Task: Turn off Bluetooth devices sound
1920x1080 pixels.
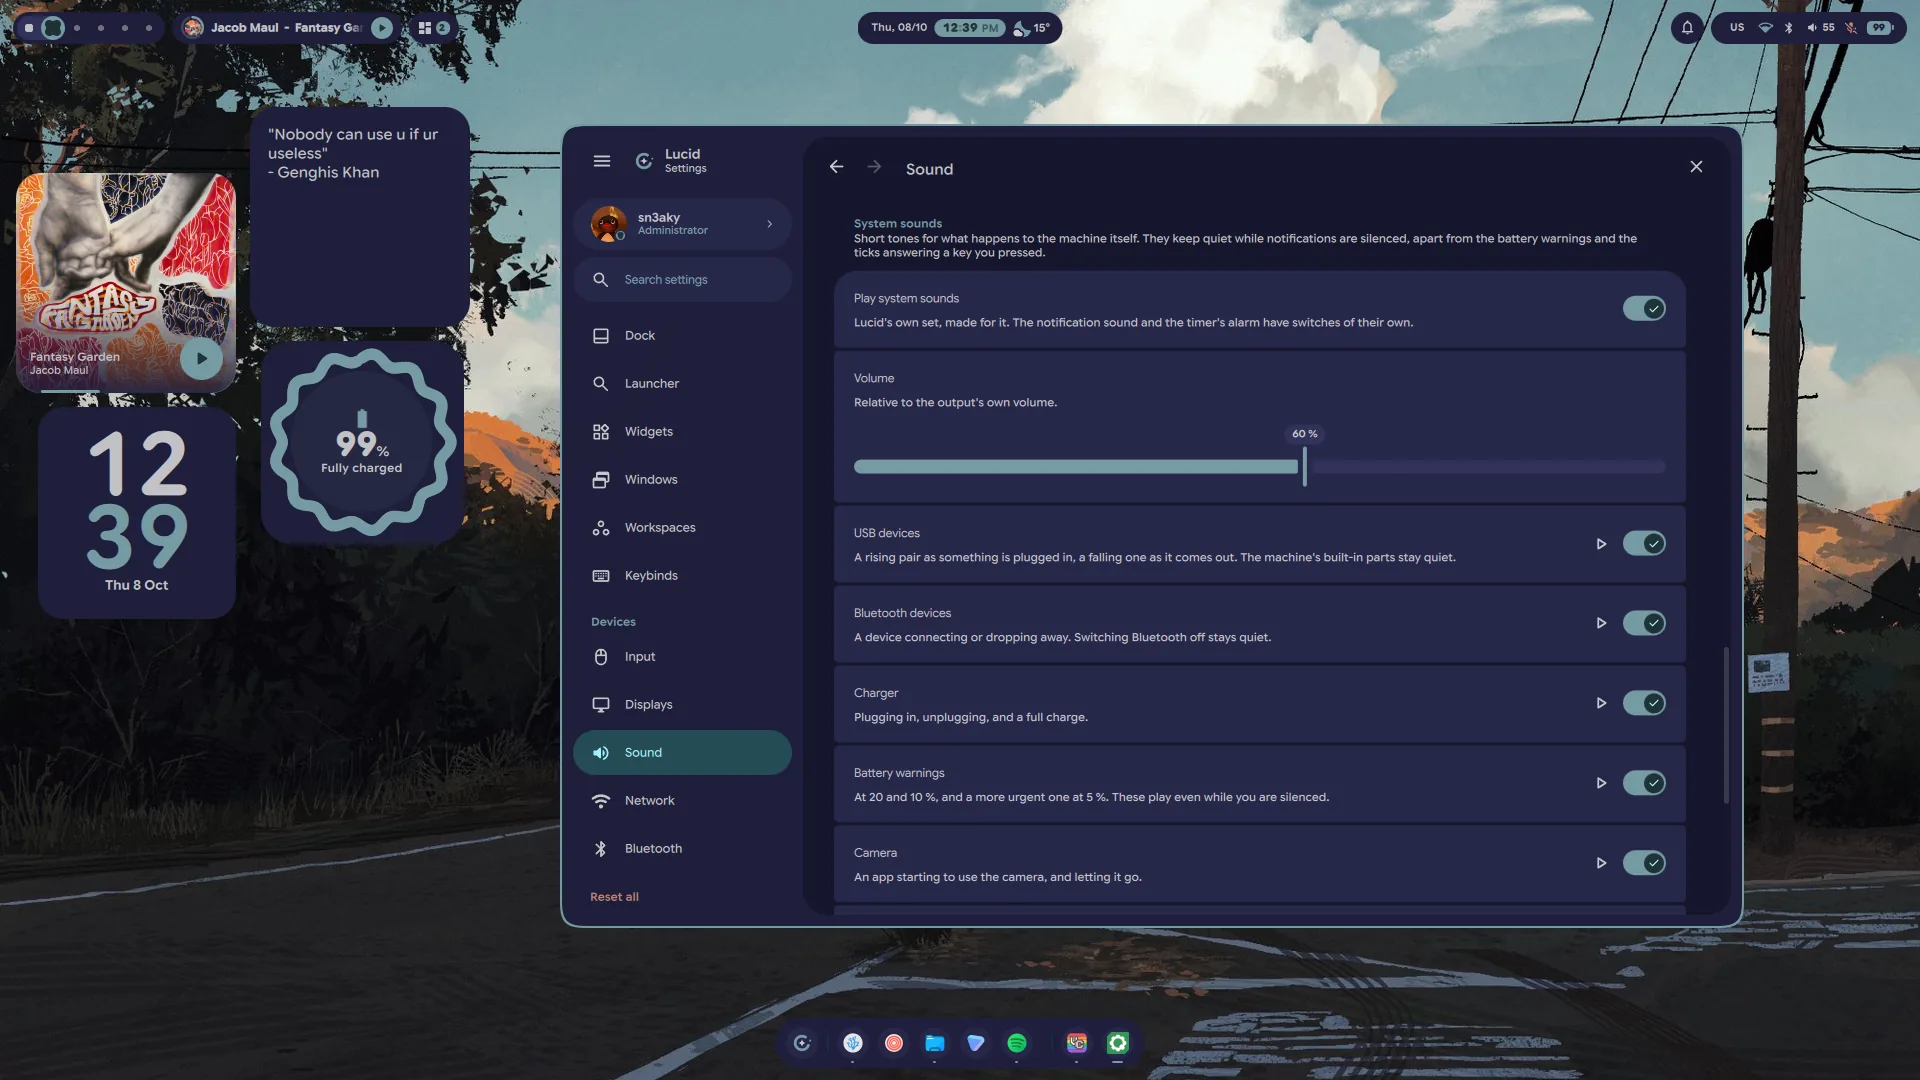Action: pyautogui.click(x=1643, y=623)
